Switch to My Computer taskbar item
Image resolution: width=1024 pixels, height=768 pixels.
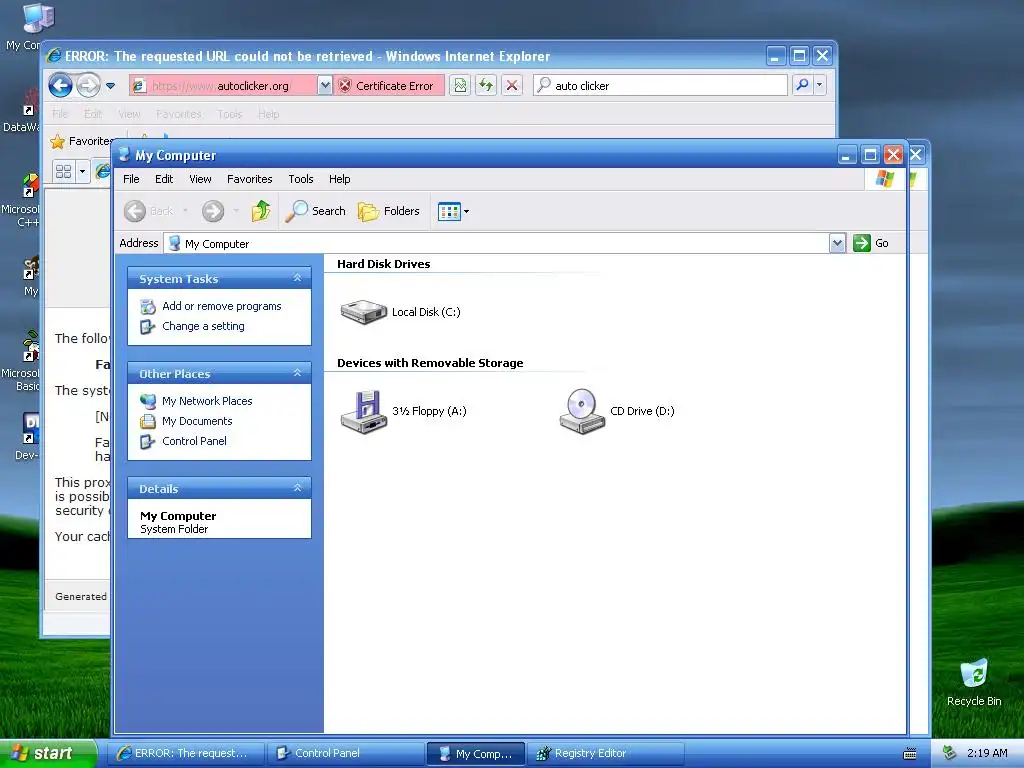pos(475,753)
